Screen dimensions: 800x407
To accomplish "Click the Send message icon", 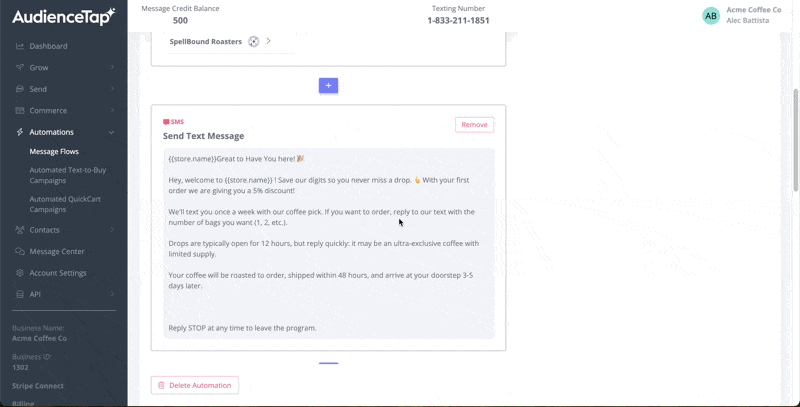I will pyautogui.click(x=20, y=89).
